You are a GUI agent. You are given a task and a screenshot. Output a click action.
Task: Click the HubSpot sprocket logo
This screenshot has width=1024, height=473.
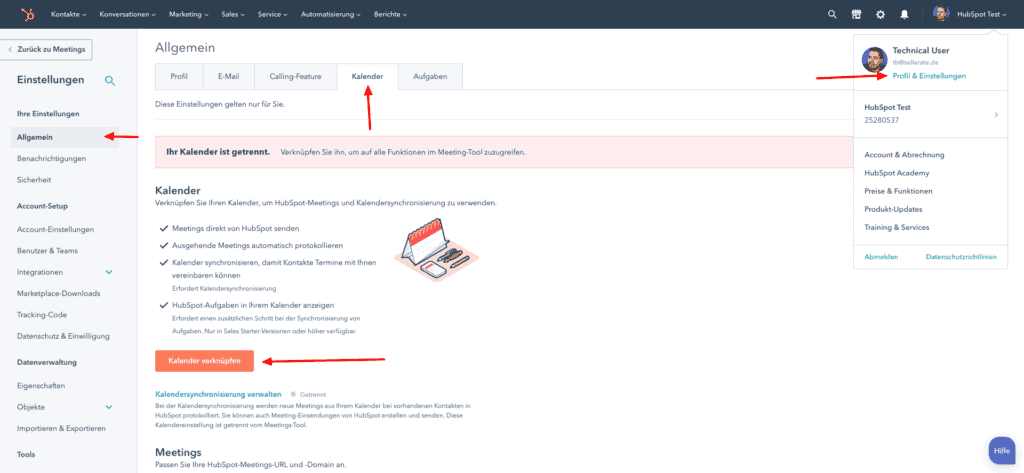(28, 14)
